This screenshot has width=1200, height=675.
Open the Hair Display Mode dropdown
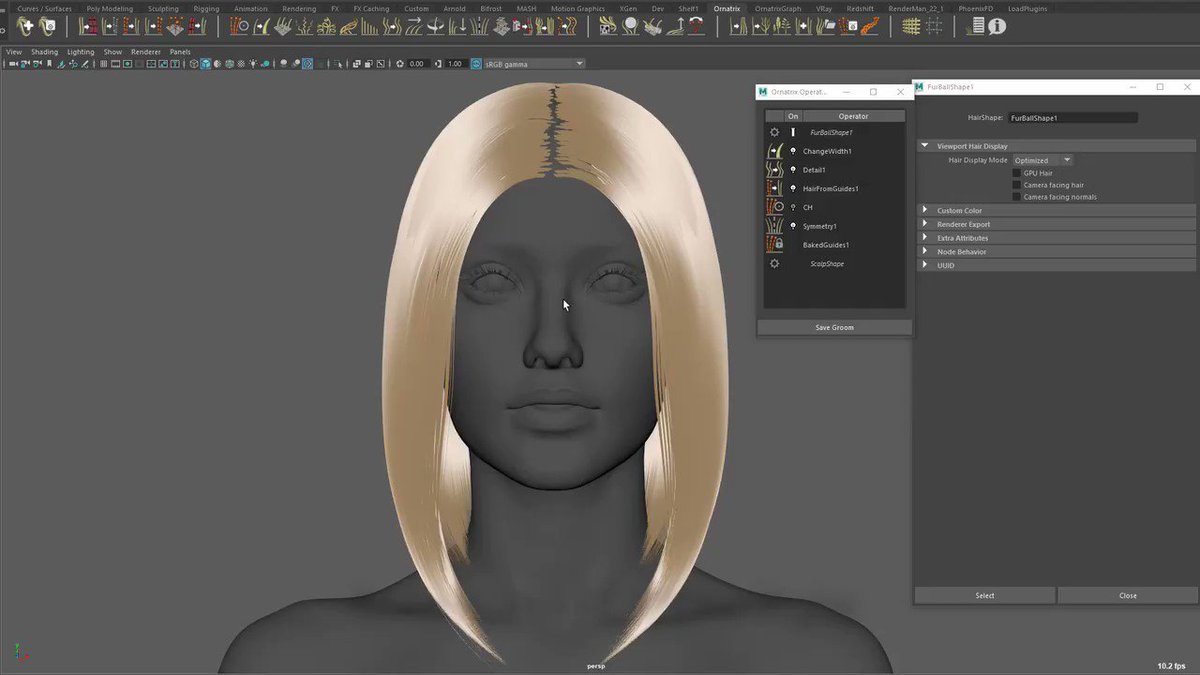(1042, 160)
